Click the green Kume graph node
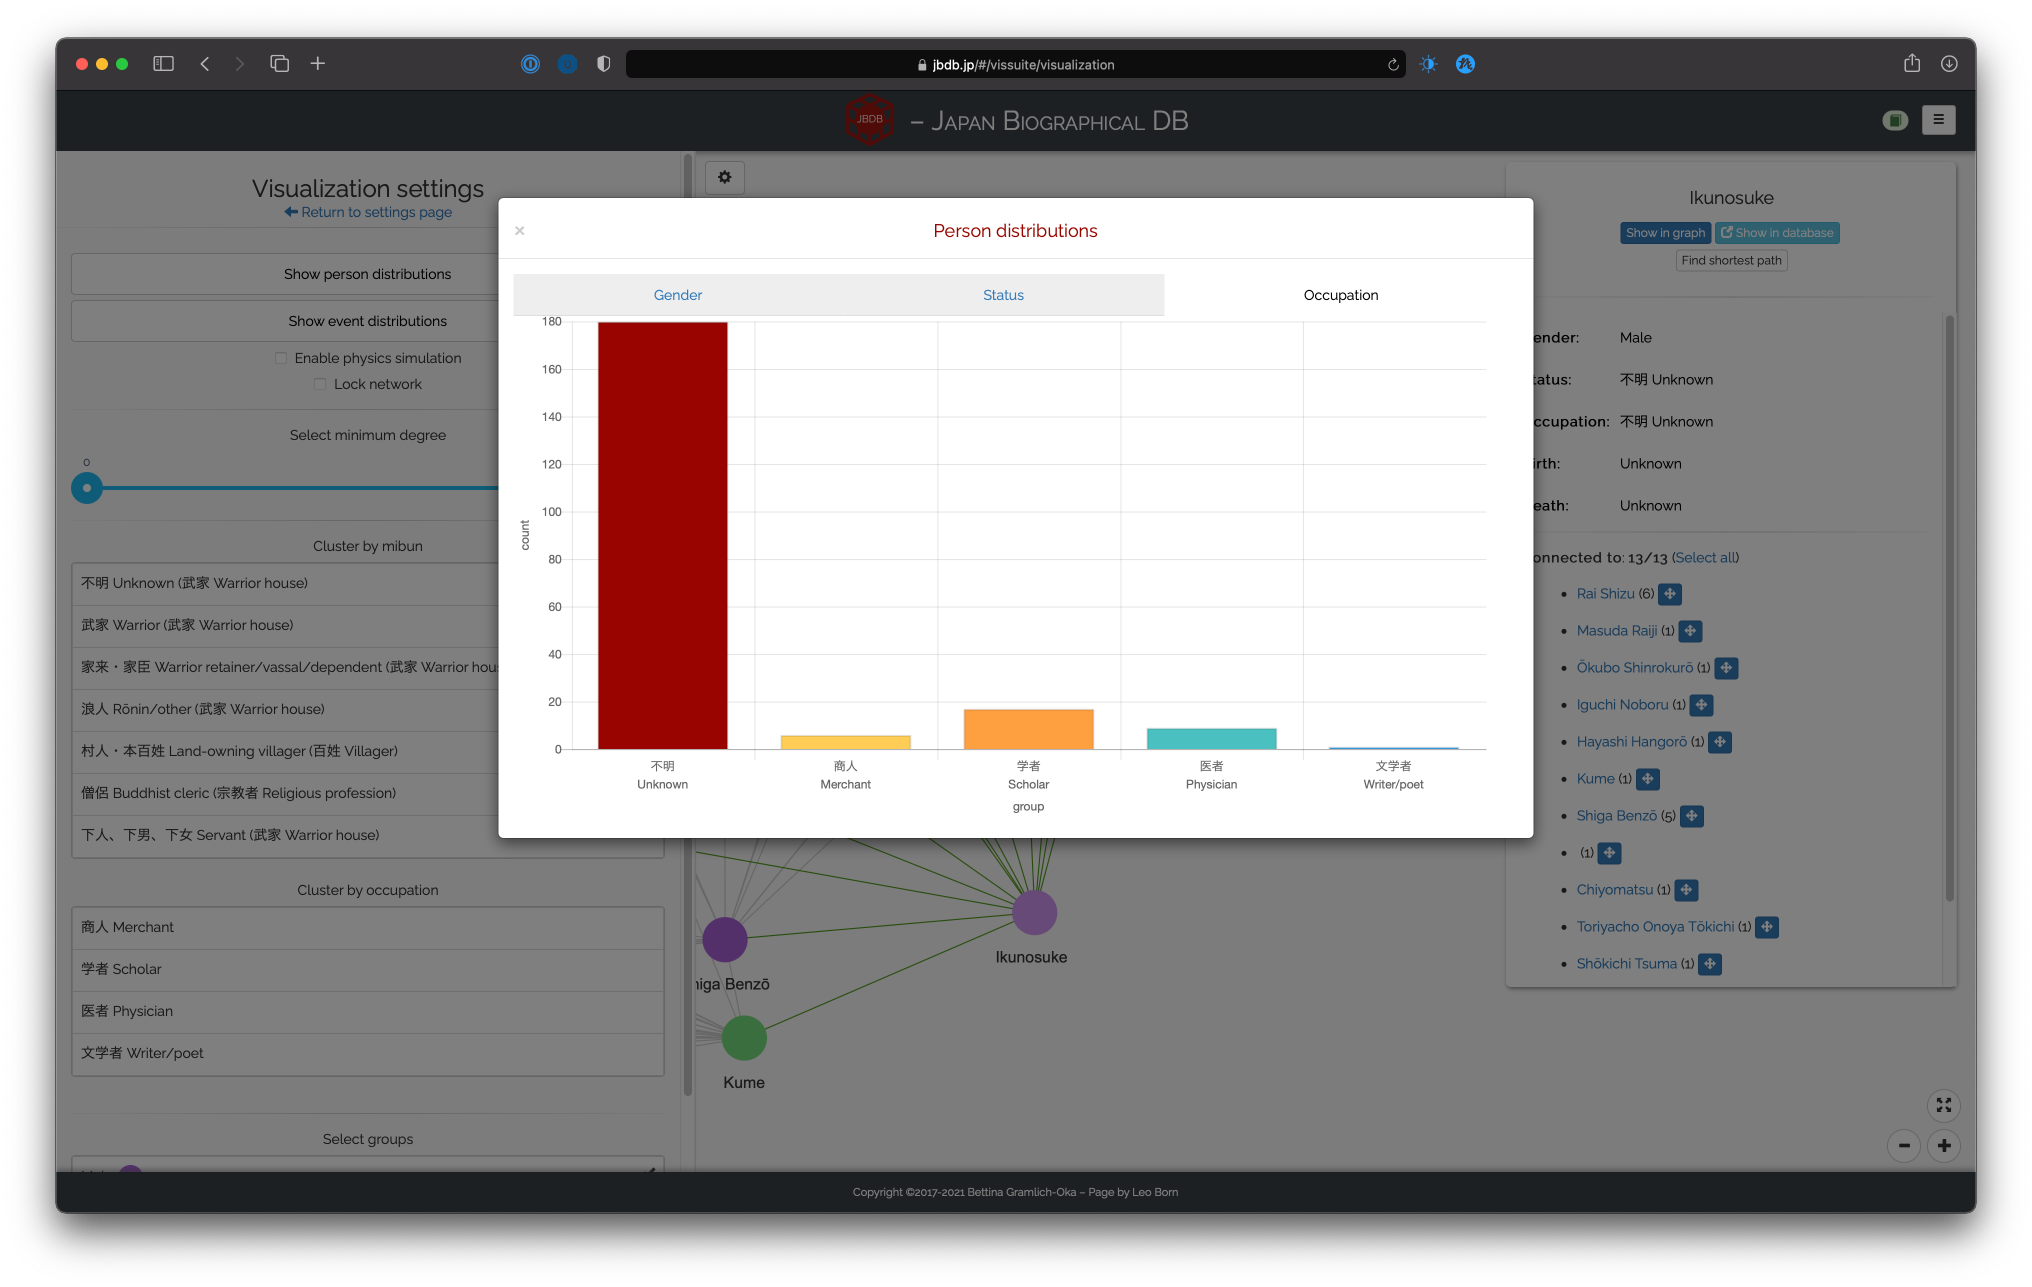The image size is (2032, 1287). [x=744, y=1038]
